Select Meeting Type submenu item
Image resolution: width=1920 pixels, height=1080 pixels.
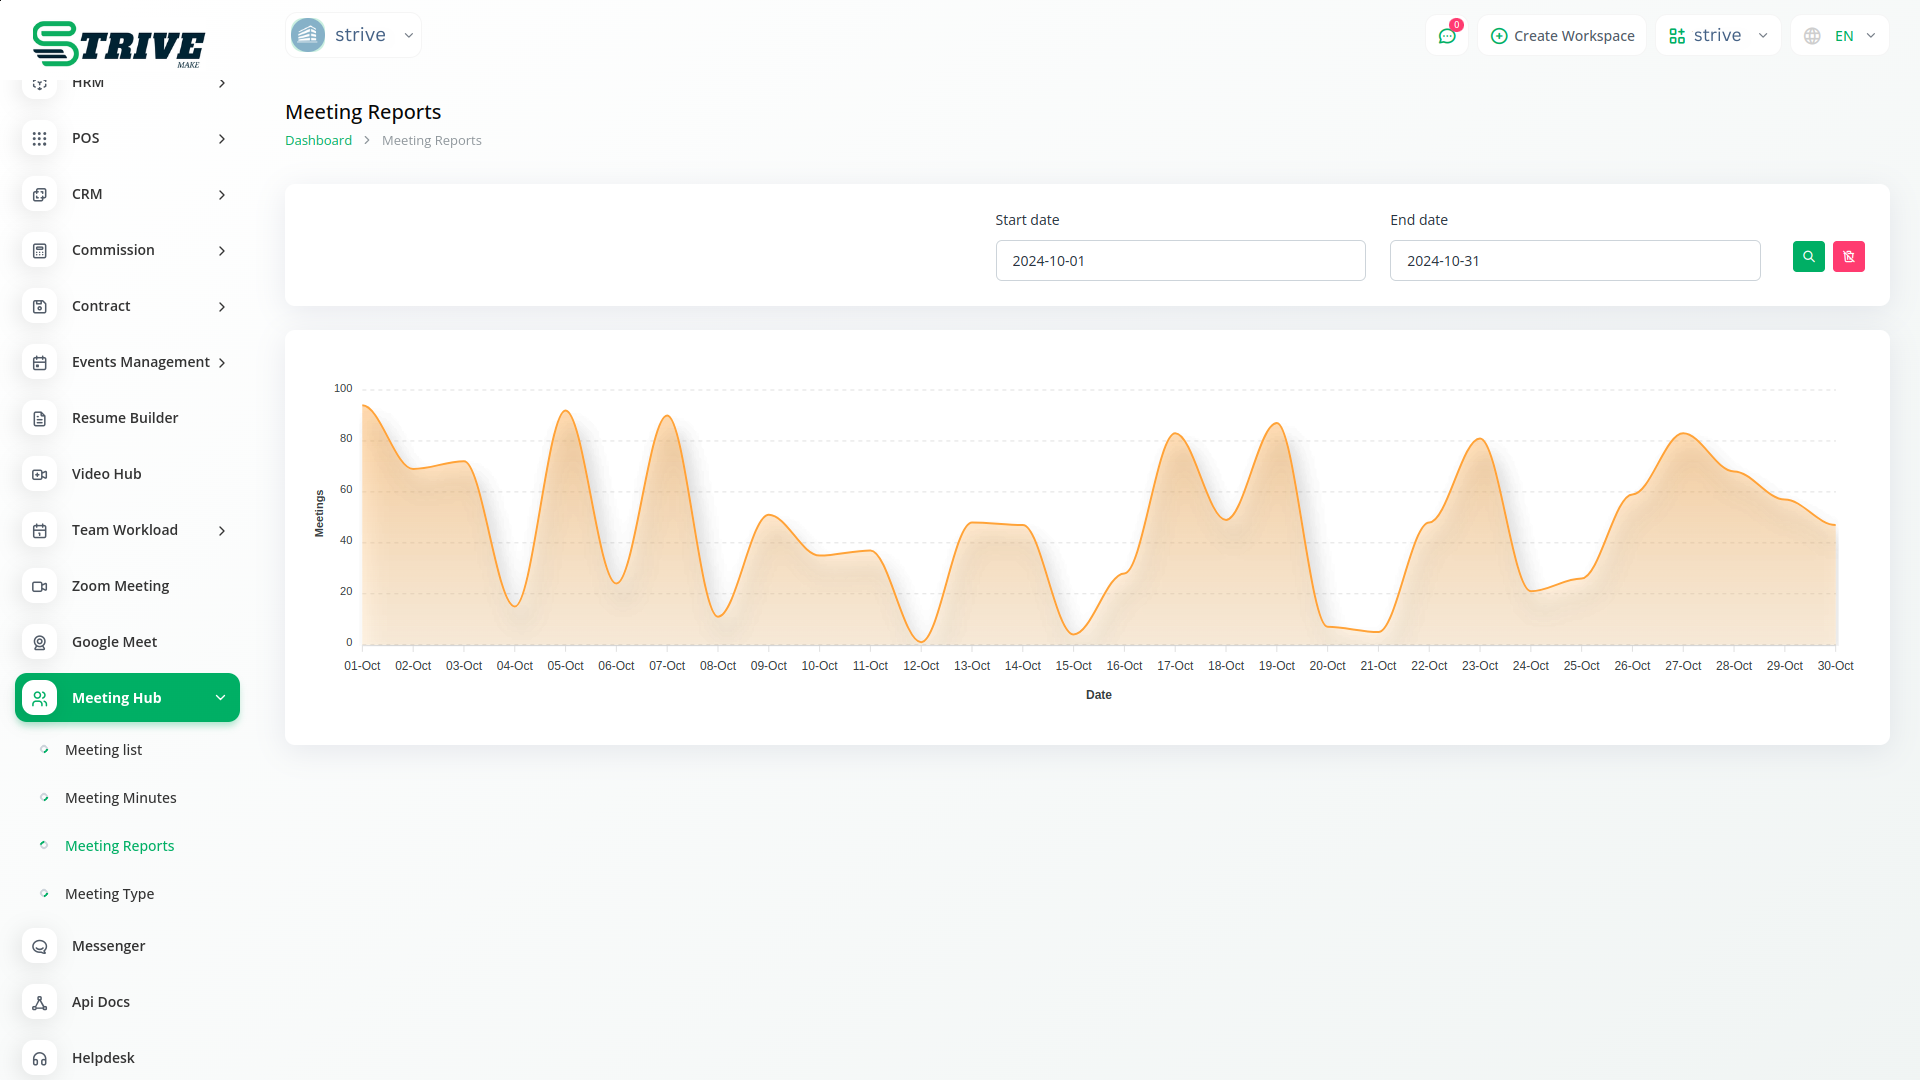coord(109,894)
